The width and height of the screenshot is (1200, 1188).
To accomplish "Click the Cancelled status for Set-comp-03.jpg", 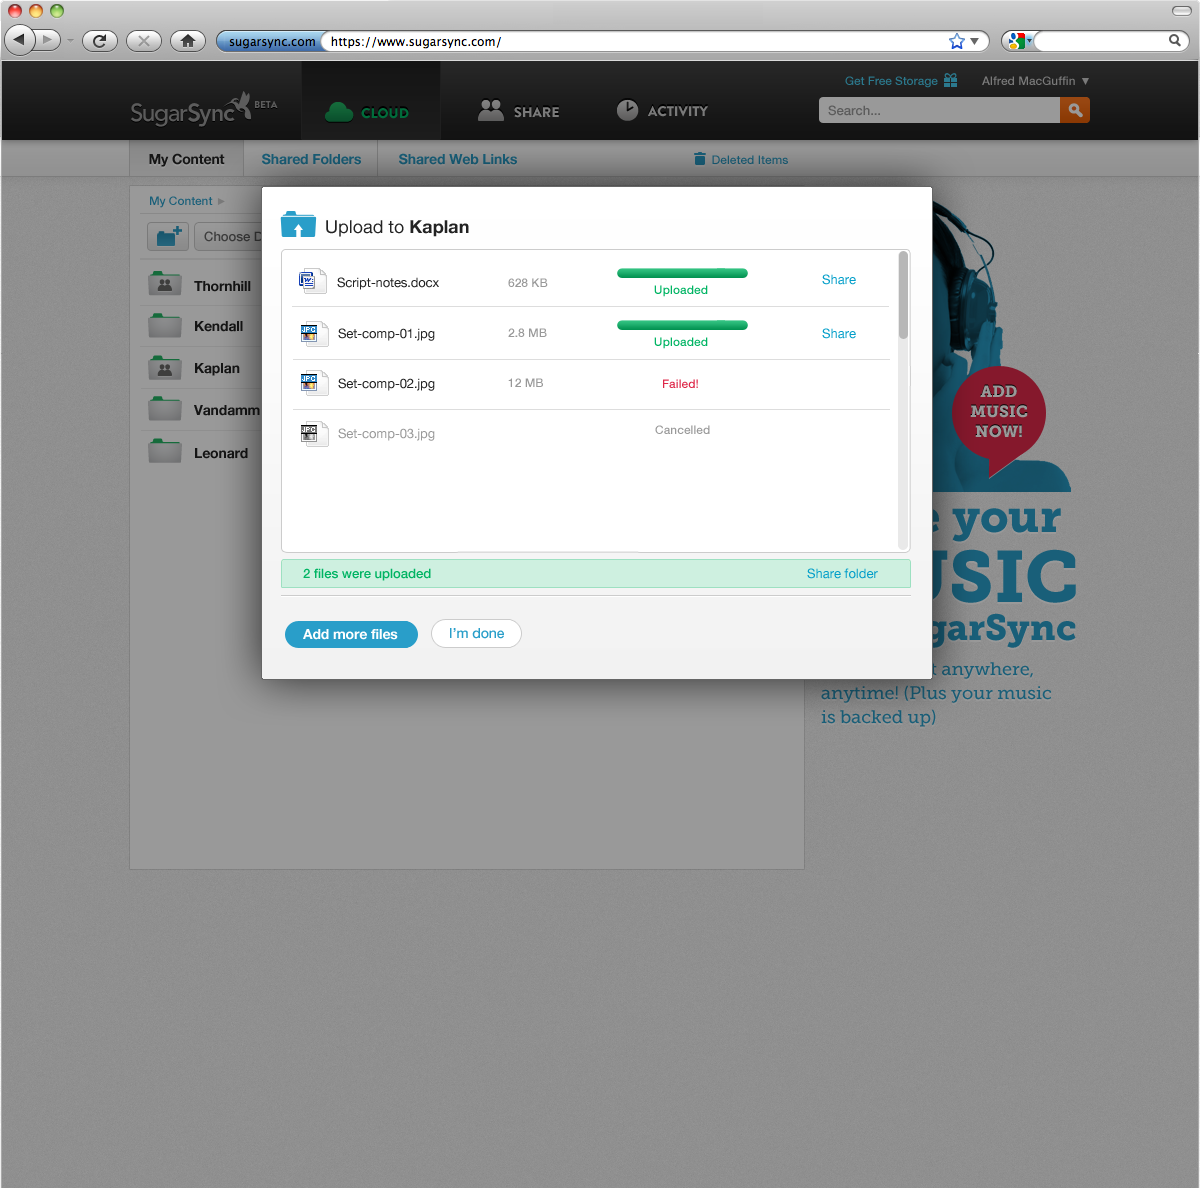I will (x=682, y=430).
